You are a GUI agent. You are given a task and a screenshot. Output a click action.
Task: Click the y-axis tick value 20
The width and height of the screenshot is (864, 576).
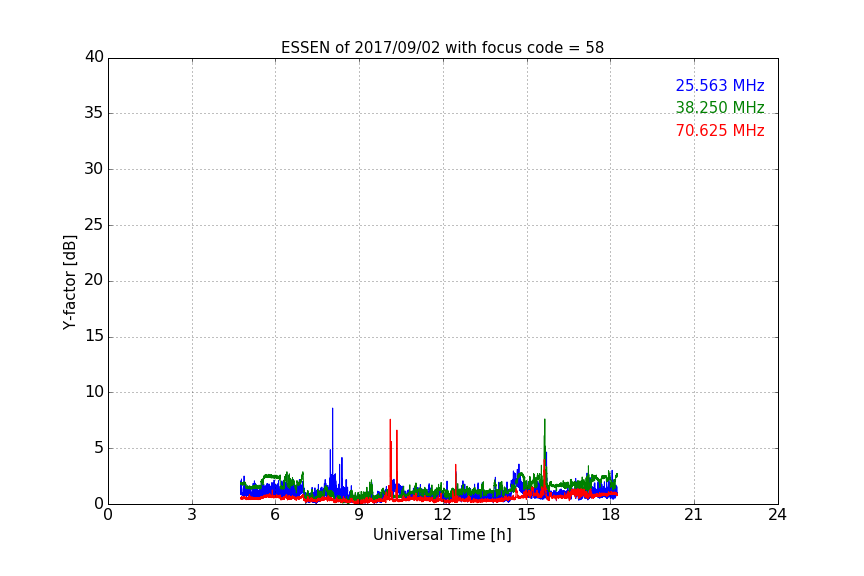point(94,280)
